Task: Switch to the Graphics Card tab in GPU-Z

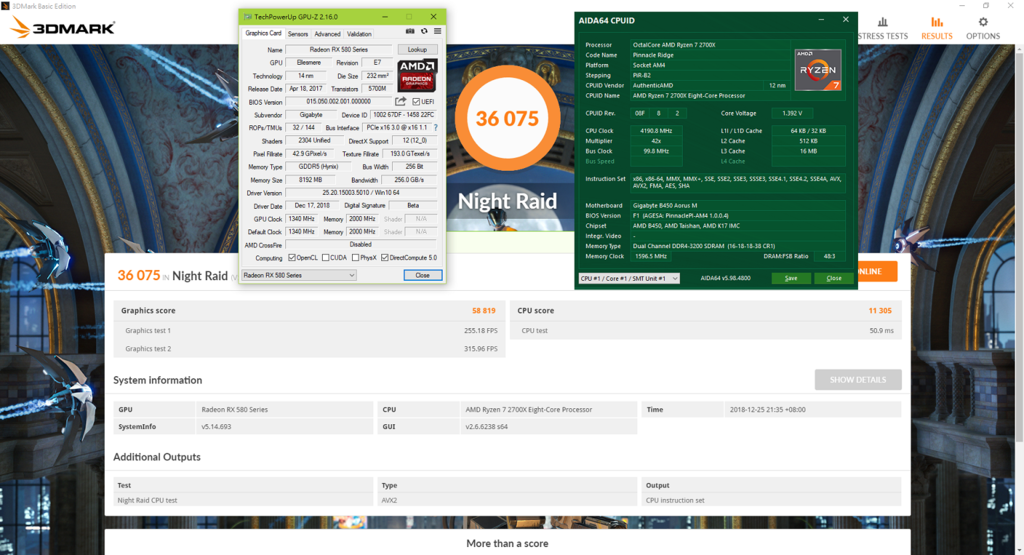Action: click(263, 33)
